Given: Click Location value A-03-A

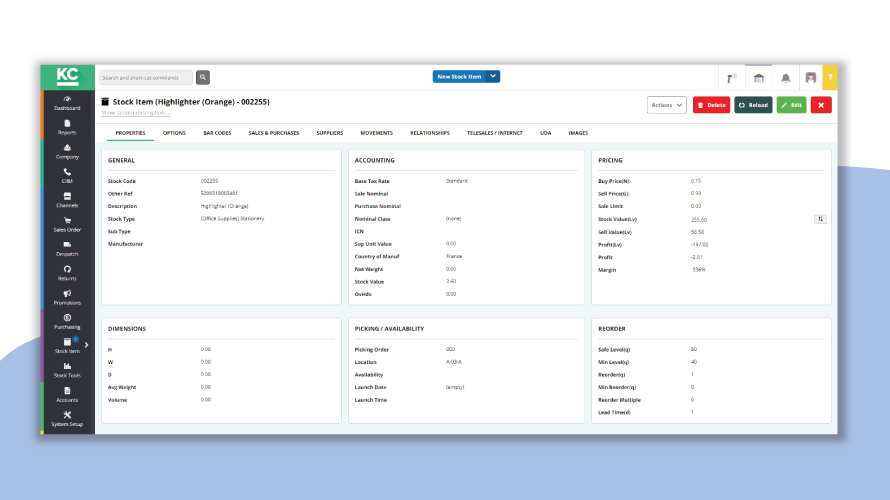Looking at the screenshot, I should 454,362.
